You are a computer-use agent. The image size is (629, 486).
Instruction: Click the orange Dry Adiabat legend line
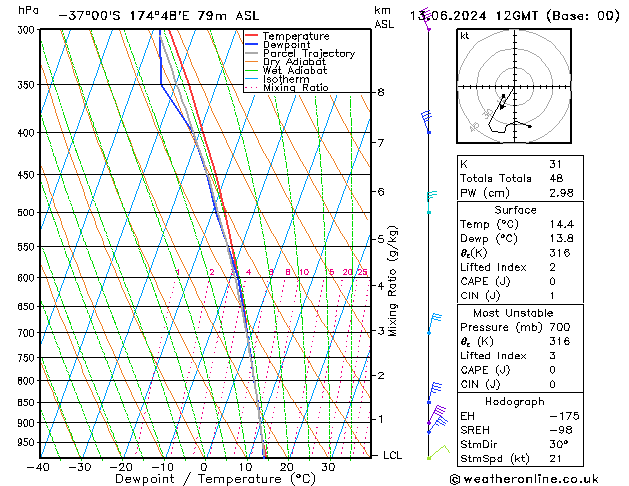(x=252, y=61)
